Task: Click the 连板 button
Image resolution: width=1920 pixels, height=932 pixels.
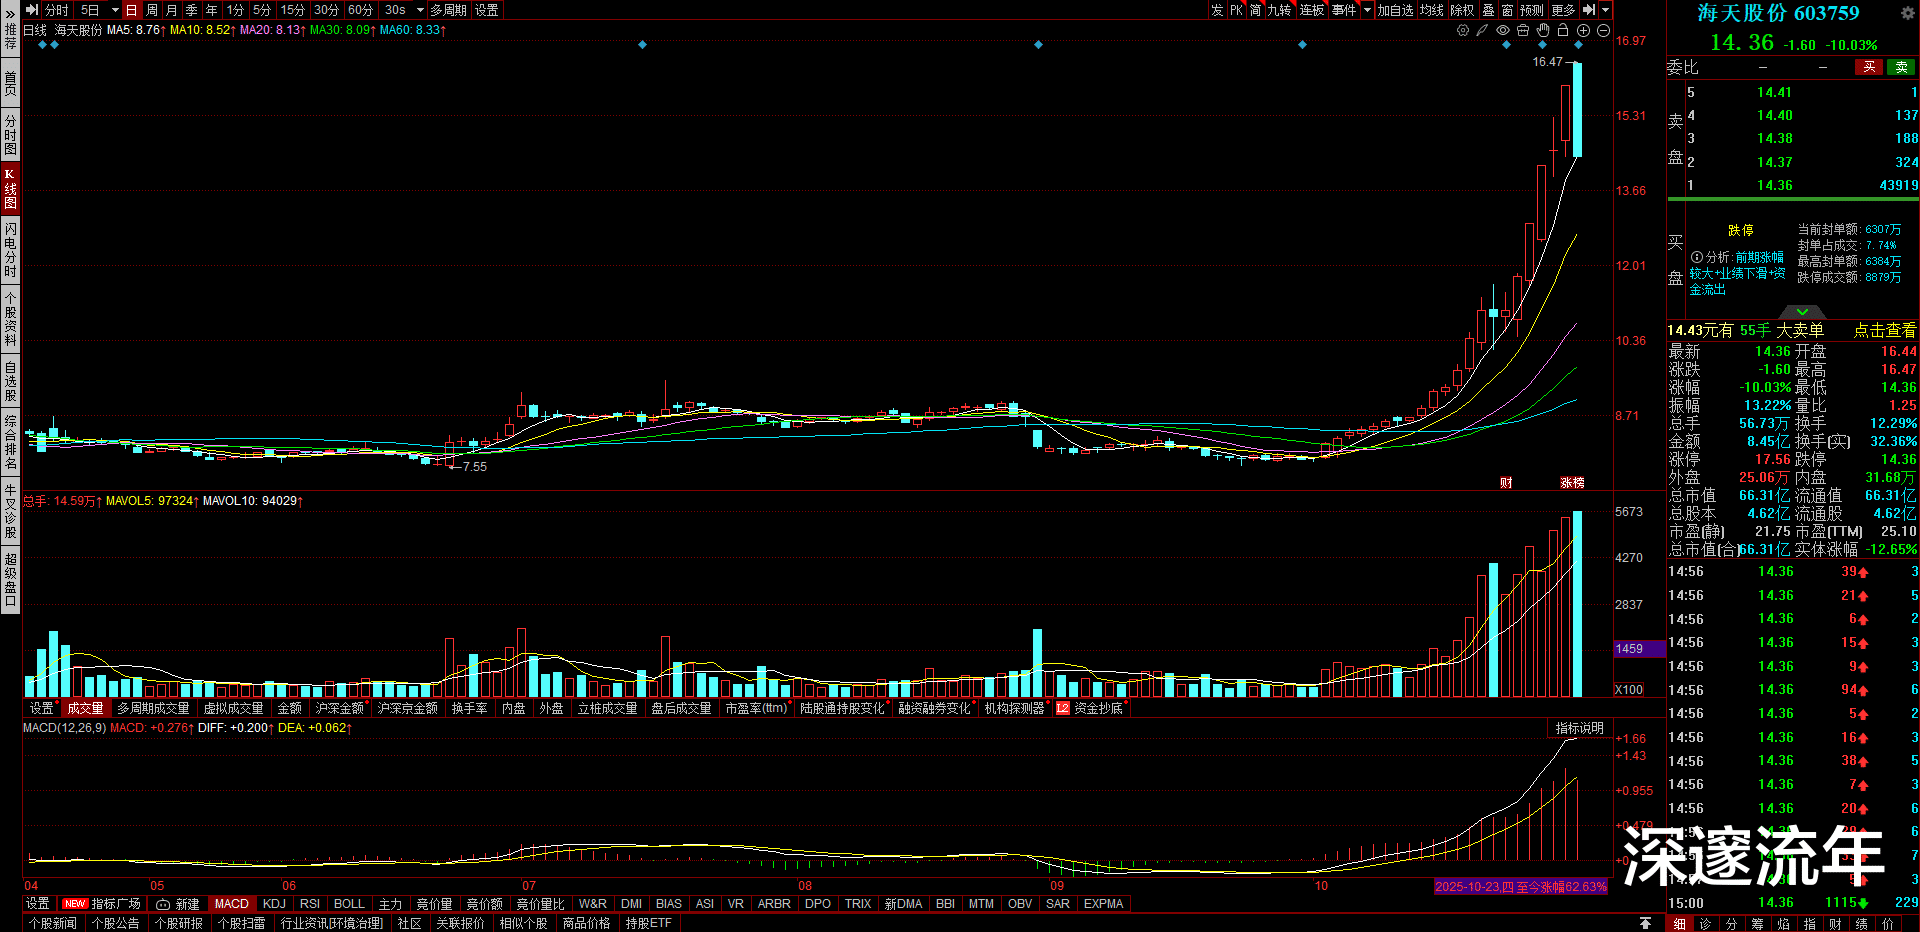Action: click(1312, 10)
